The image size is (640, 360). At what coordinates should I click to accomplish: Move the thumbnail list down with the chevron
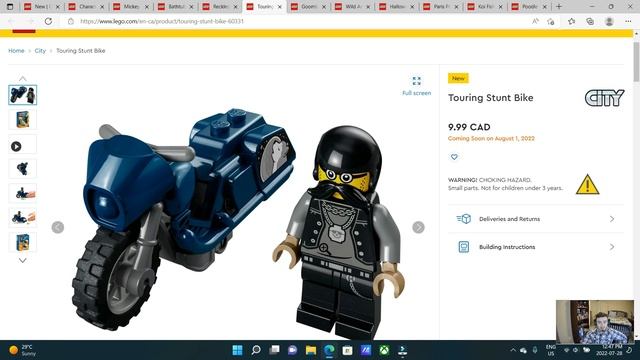22,260
